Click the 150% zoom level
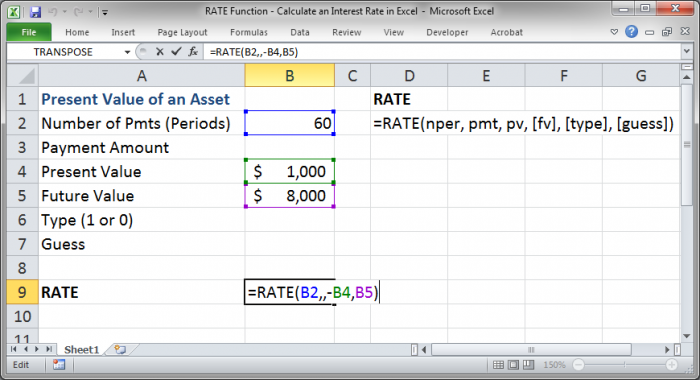 coord(554,365)
